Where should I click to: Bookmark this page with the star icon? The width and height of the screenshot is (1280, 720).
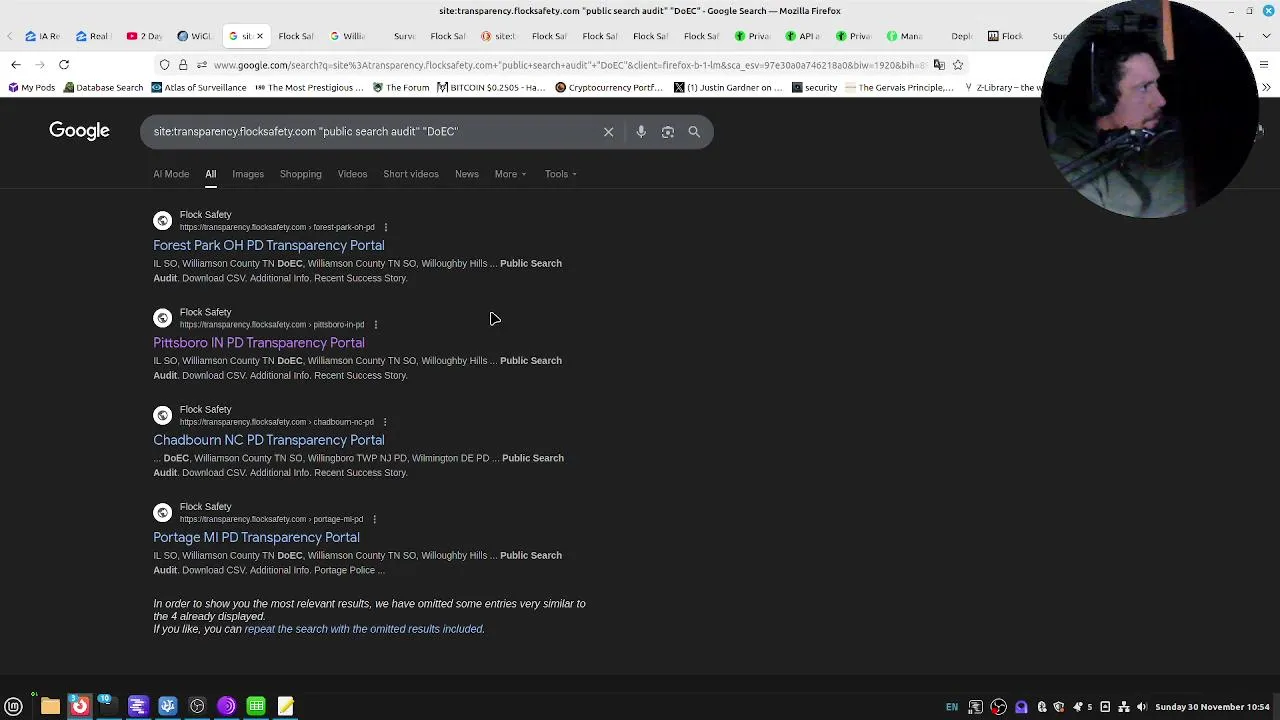pos(958,65)
